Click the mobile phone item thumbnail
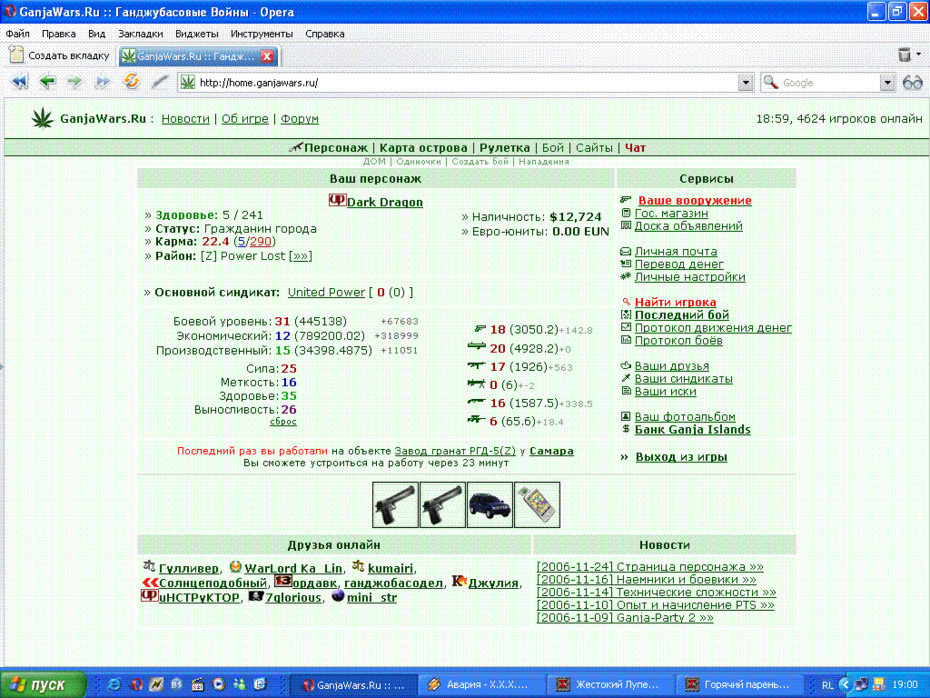Image resolution: width=930 pixels, height=698 pixels. (x=537, y=505)
